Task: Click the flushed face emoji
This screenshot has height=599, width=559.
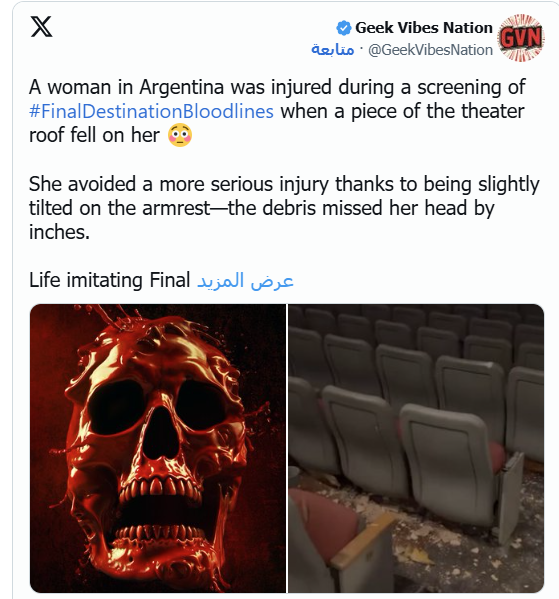Action: tap(180, 136)
